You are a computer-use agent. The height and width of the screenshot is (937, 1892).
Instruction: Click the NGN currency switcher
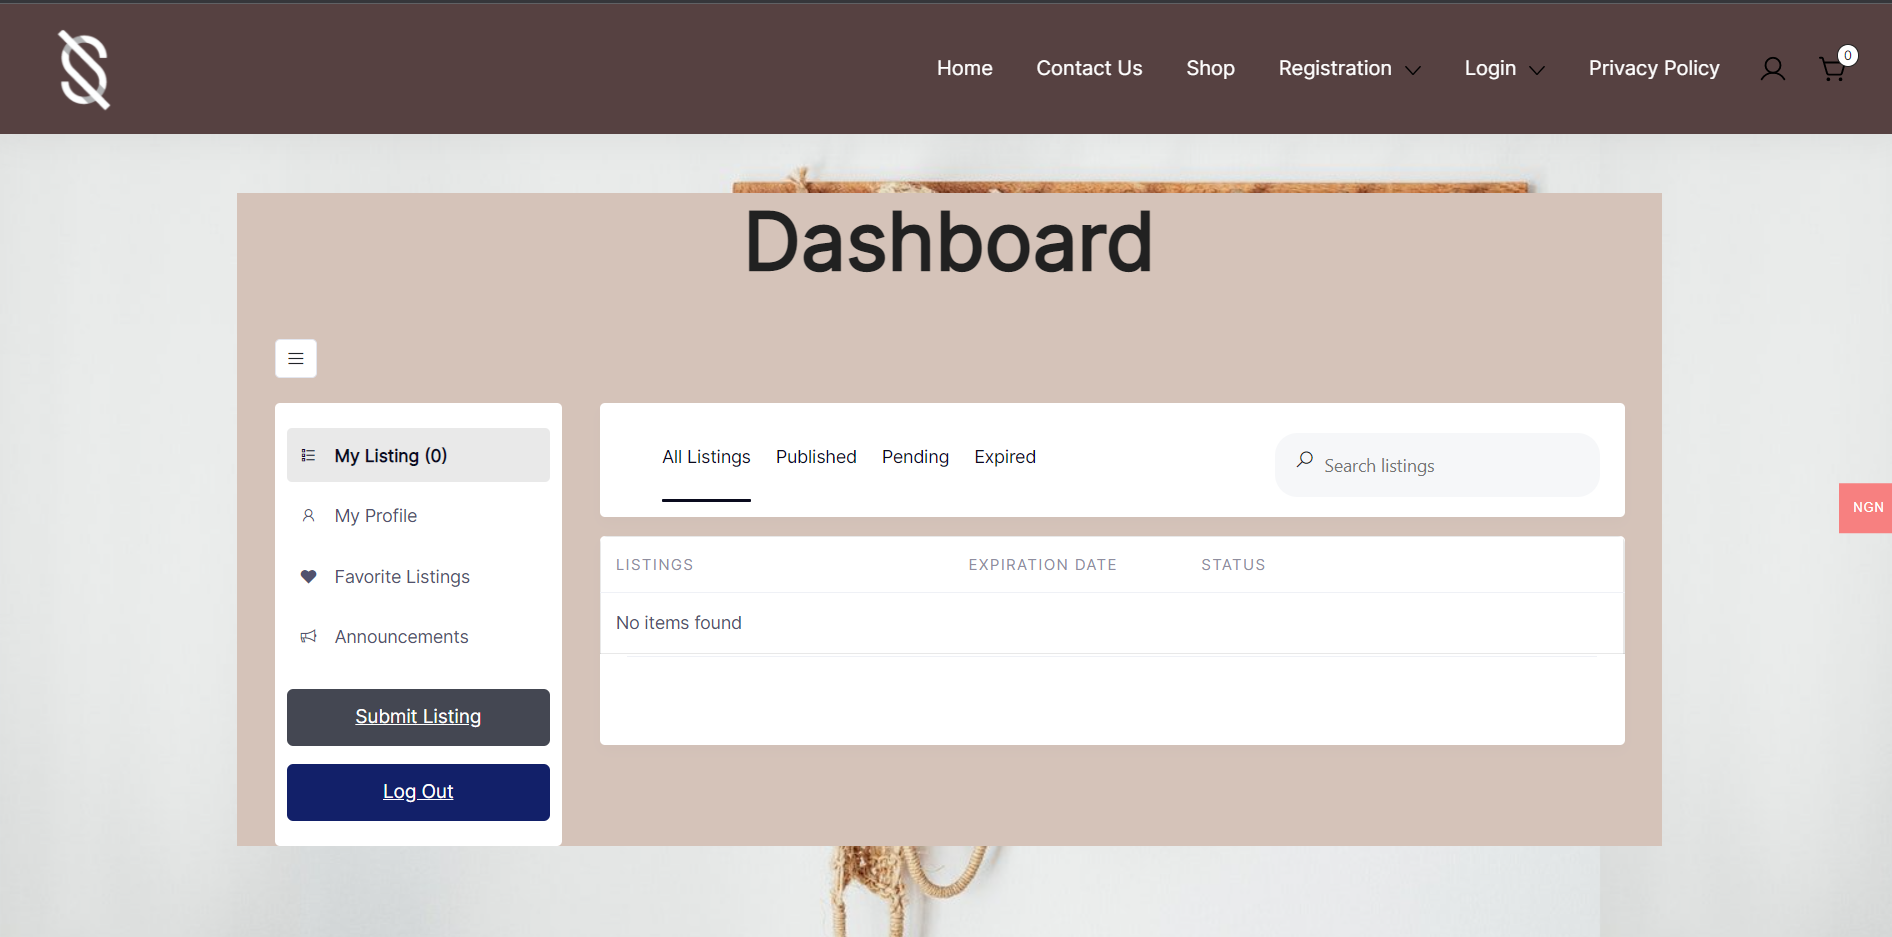(x=1865, y=508)
